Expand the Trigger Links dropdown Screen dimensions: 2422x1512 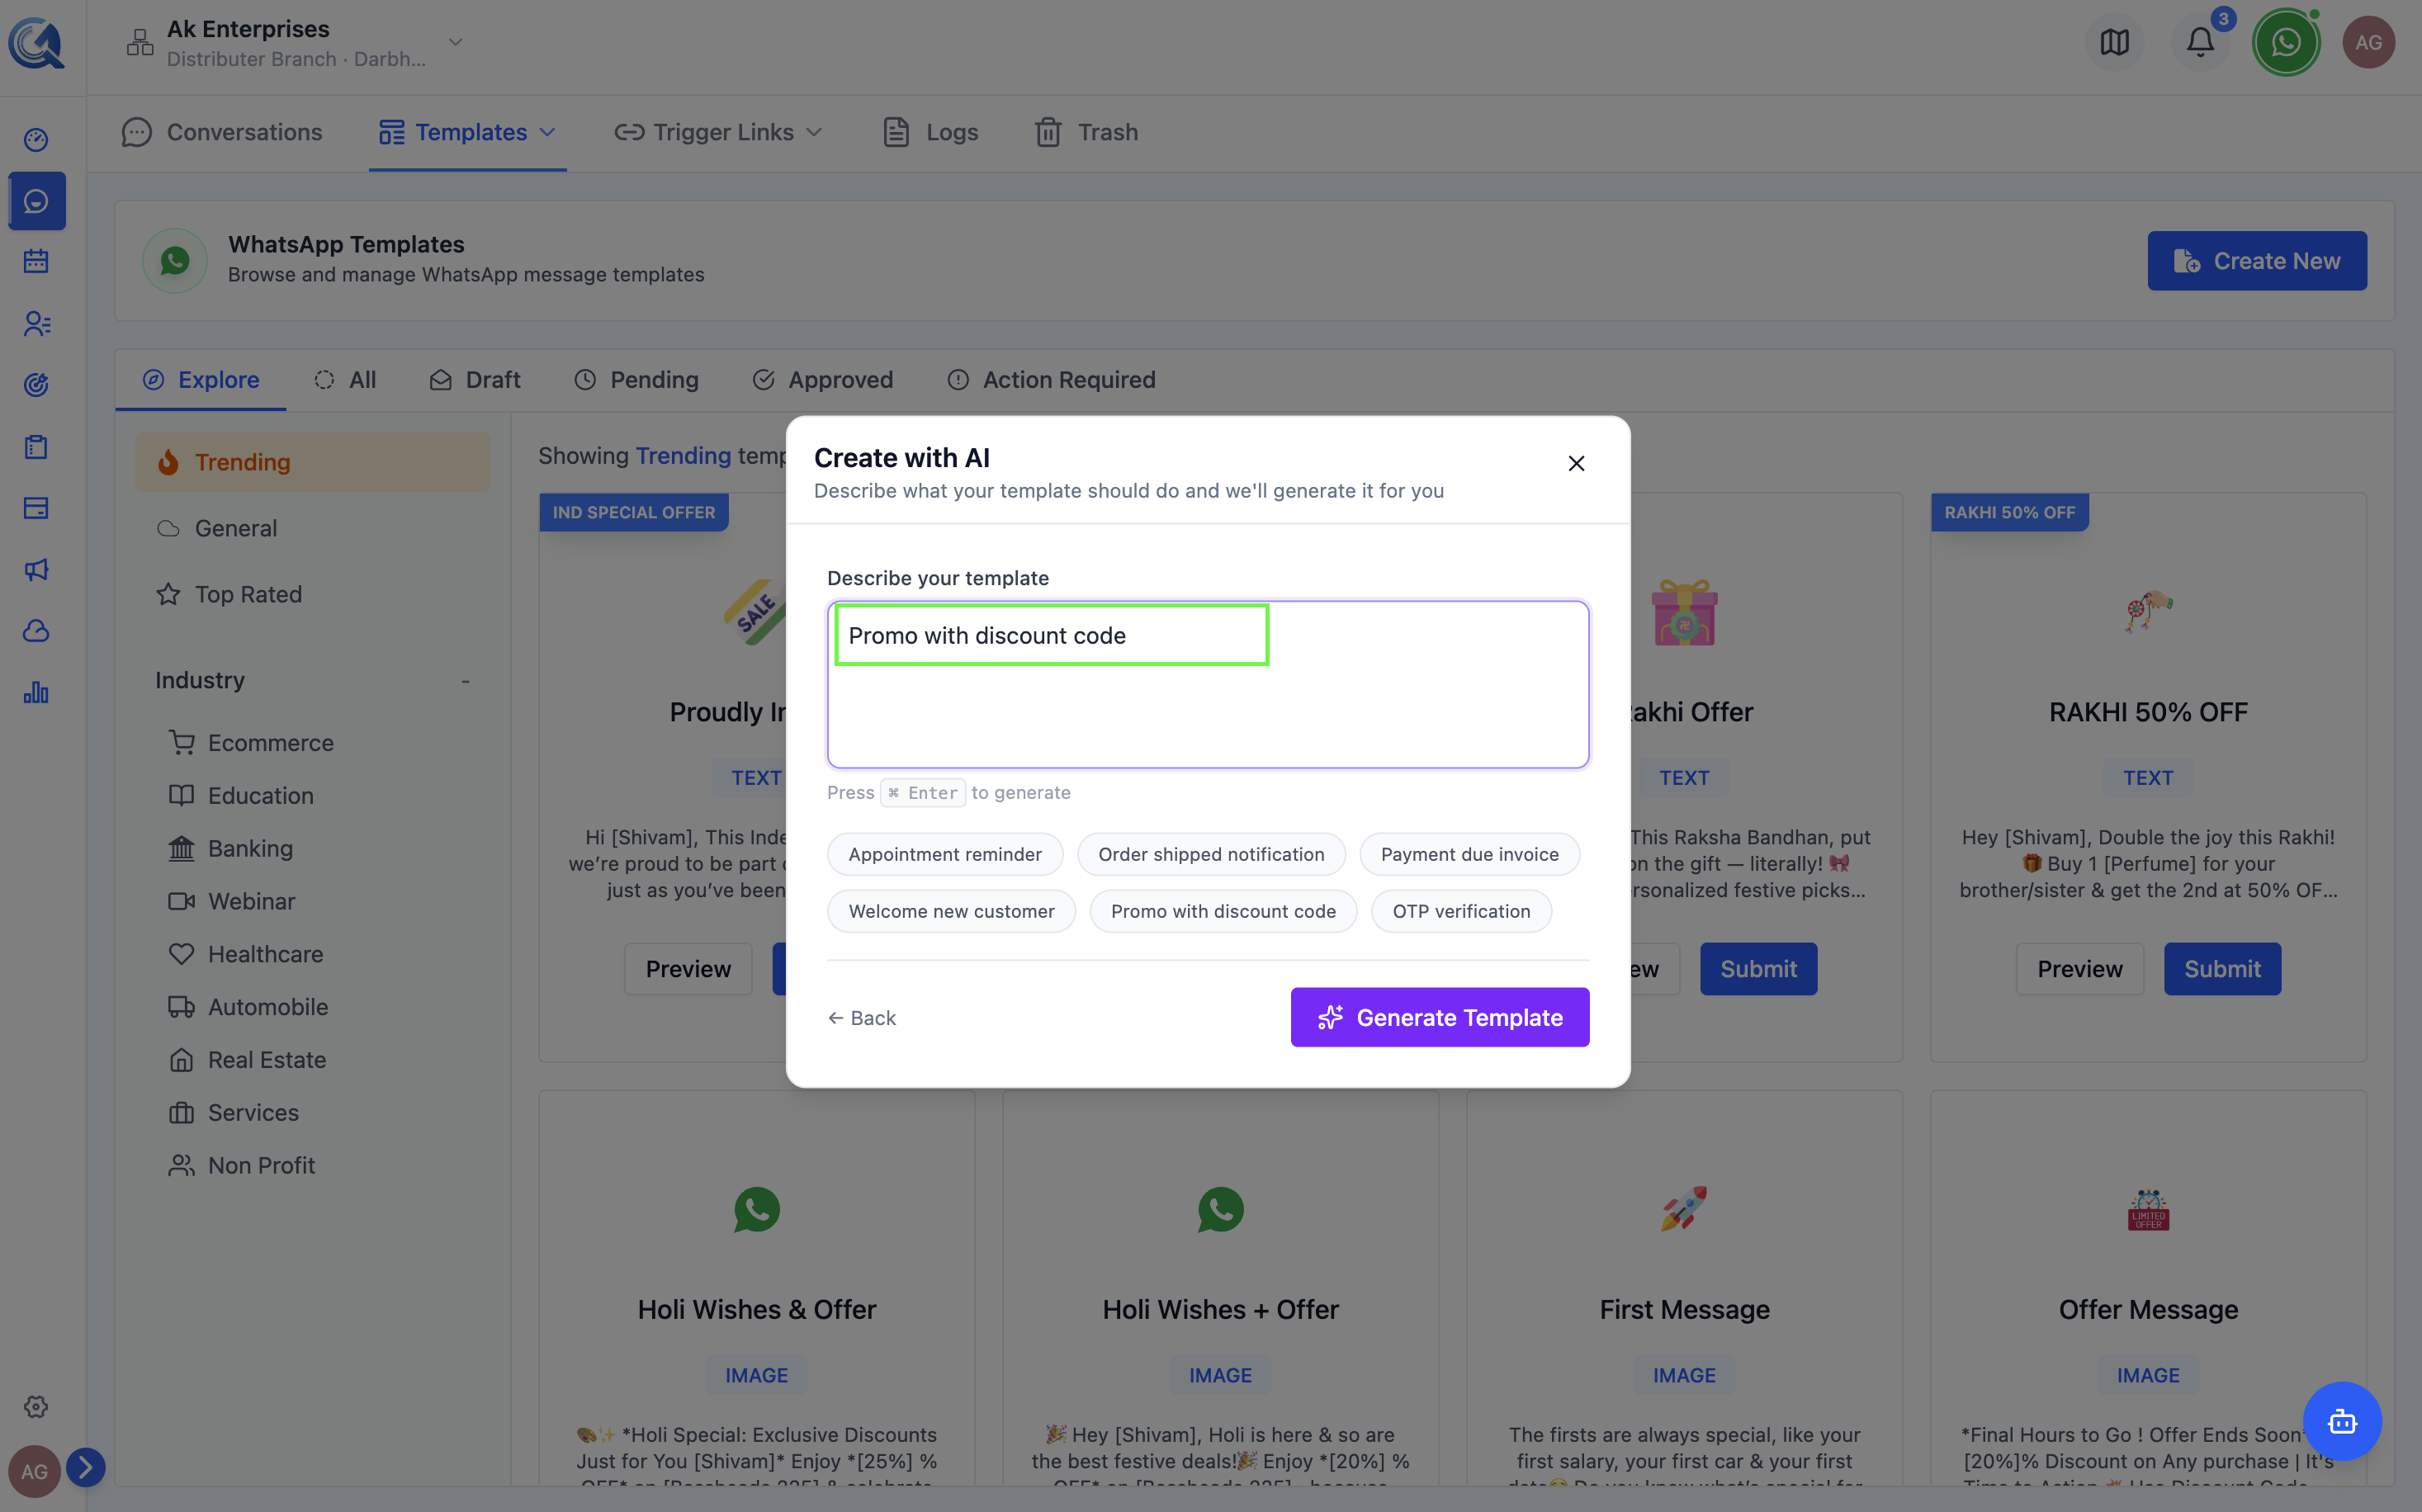tap(718, 132)
